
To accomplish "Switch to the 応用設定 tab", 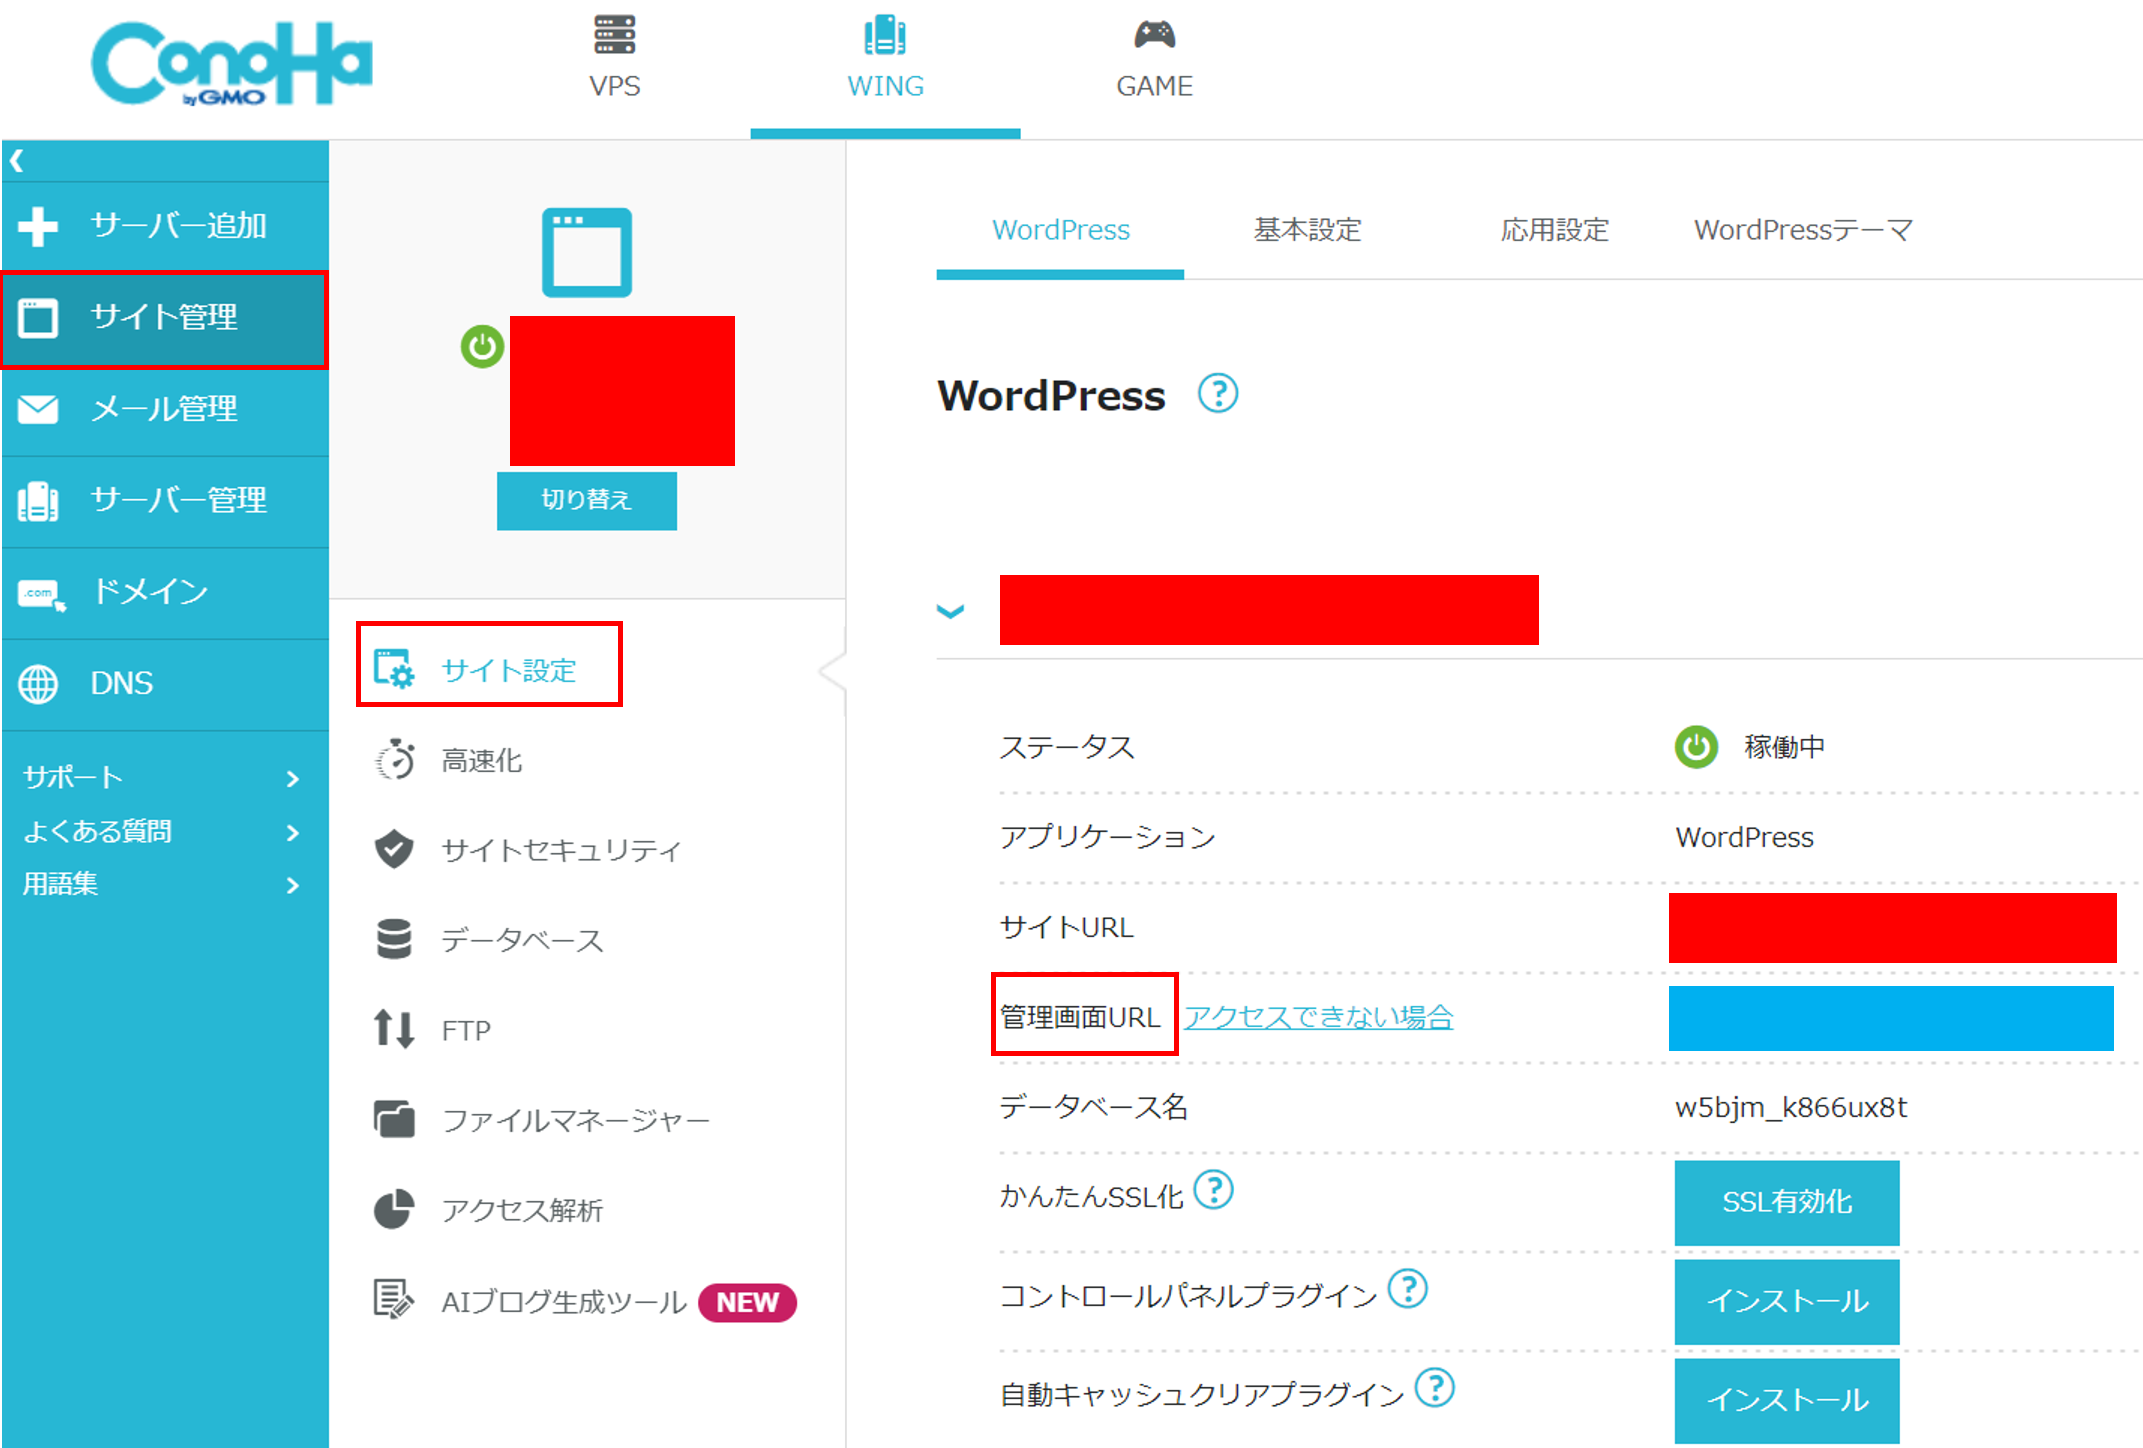I will (x=1555, y=230).
